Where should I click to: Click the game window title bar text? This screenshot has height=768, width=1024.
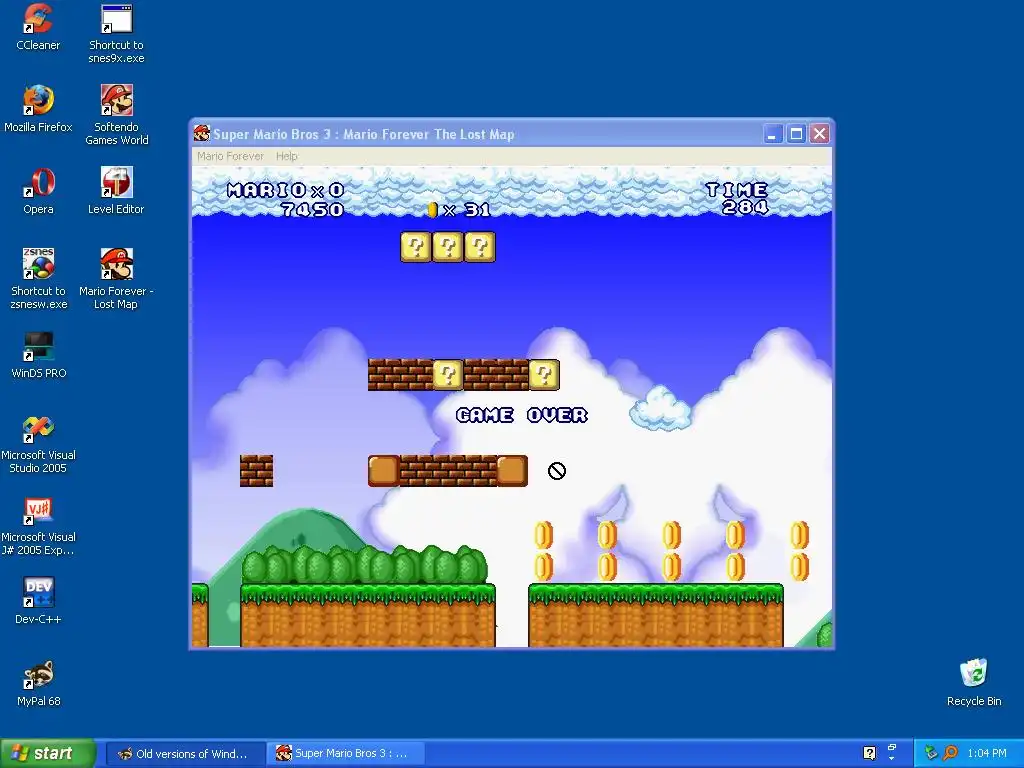pyautogui.click(x=364, y=135)
